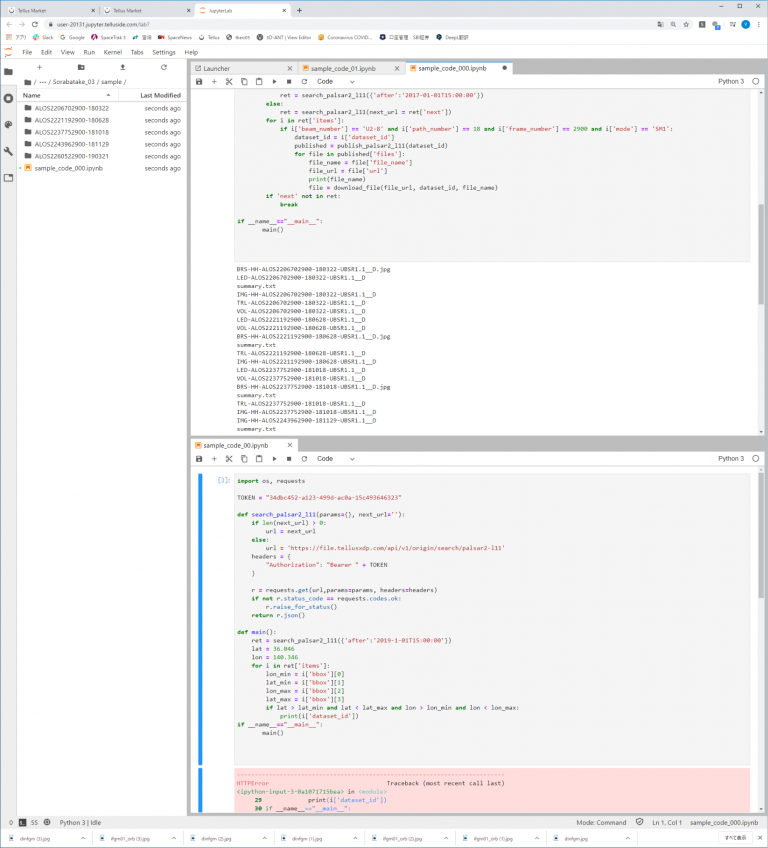The image size is (768, 848).
Task: Refresh the file list
Action: point(164,68)
